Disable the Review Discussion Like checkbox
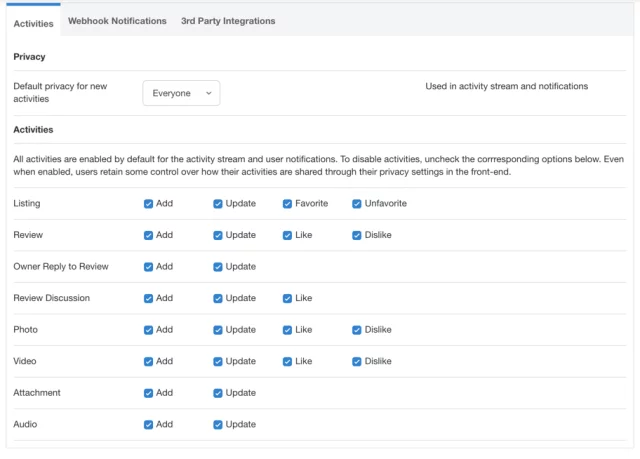640x459 pixels. click(x=288, y=298)
